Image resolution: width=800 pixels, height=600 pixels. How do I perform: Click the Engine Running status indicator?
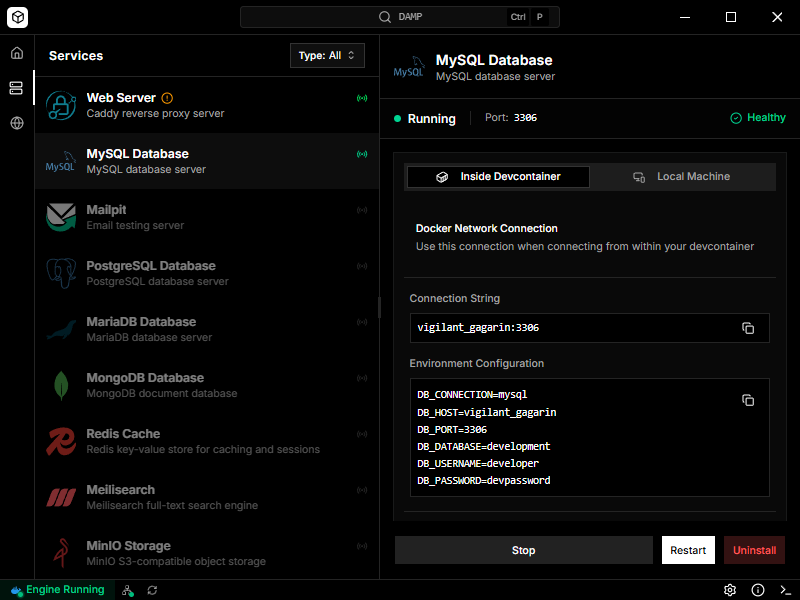tap(55, 590)
